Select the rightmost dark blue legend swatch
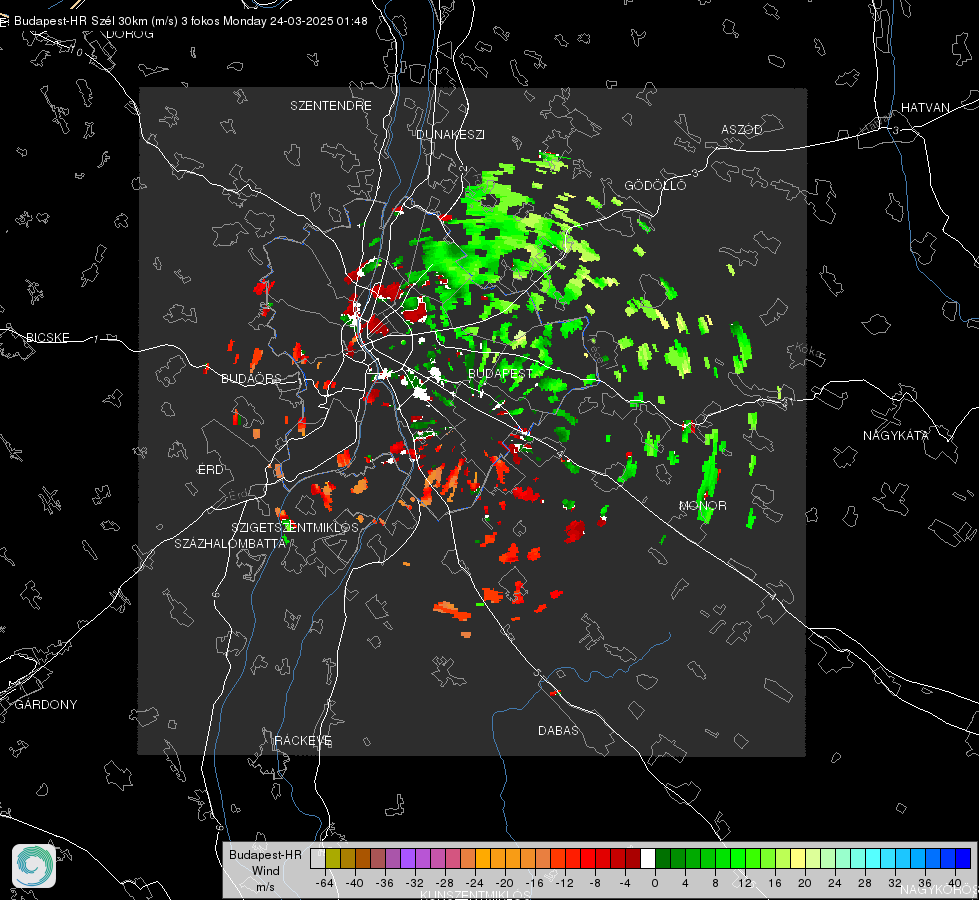 click(963, 858)
